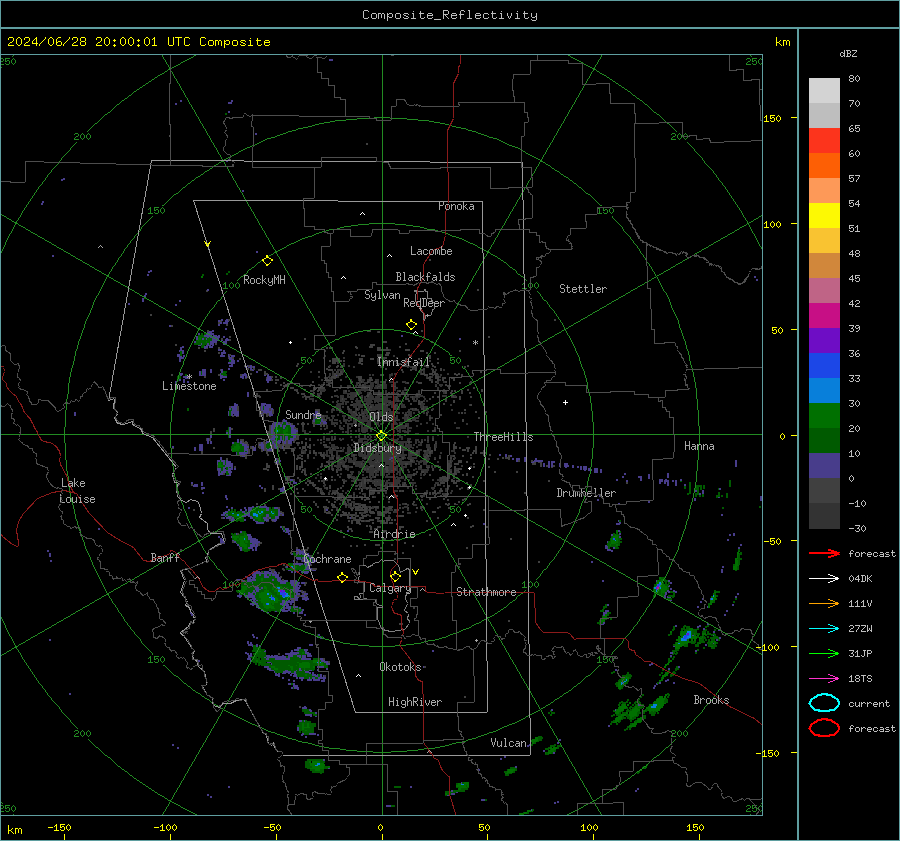
Task: Click the Didsbury label
Action: 377,448
